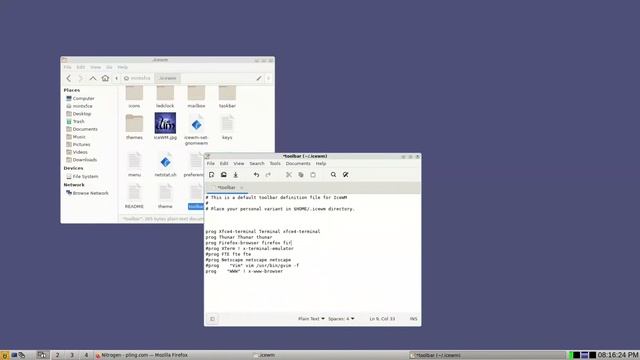Screen dimensions: 640x360
Task: Click the 08:16:24 PM taskbar clock
Action: click(618, 355)
